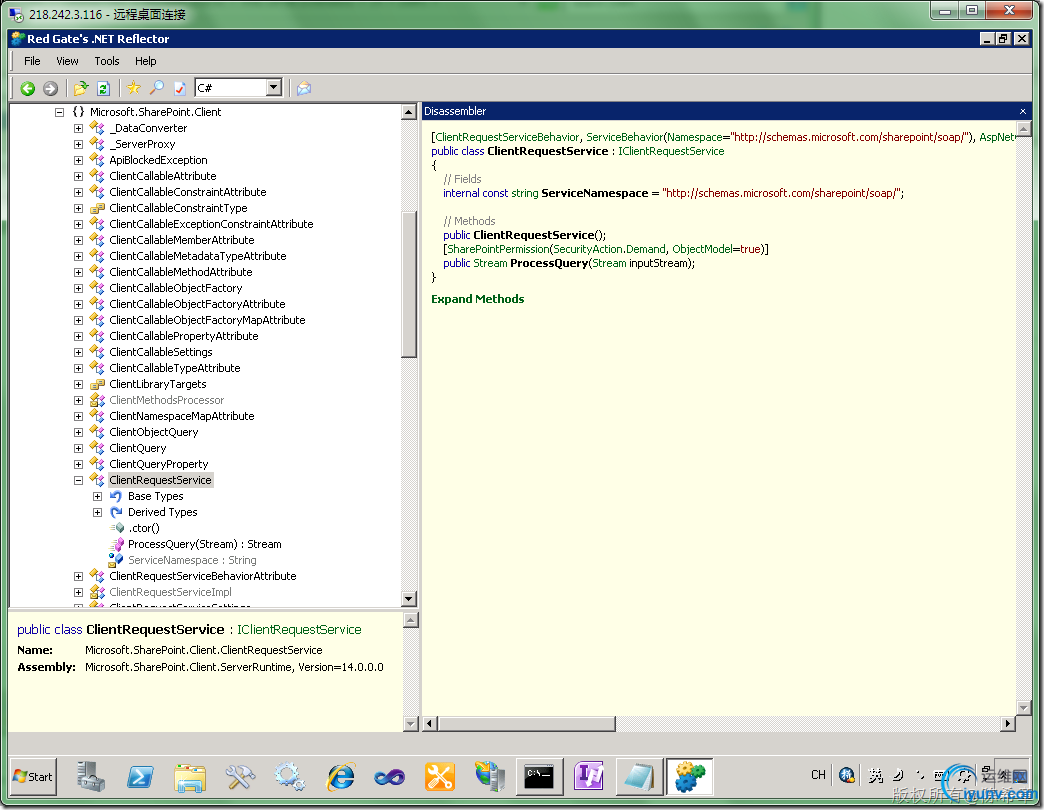Click the Refresh toolbar icon
1044x810 pixels.
pyautogui.click(x=103, y=88)
